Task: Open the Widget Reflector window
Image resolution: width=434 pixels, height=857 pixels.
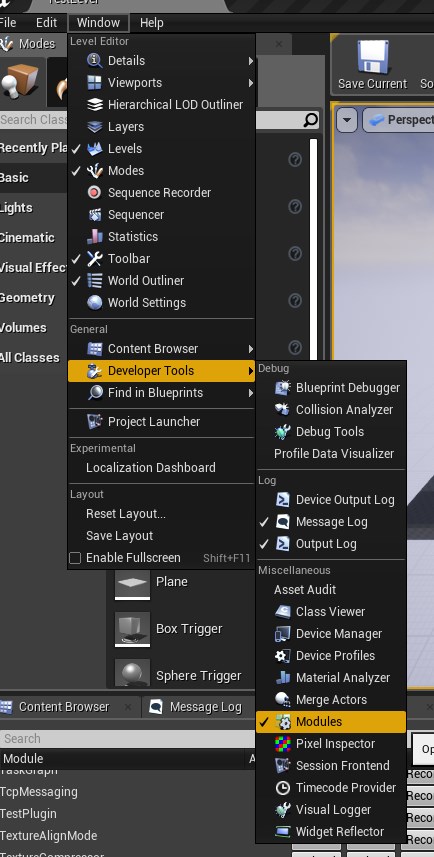Action: tap(331, 831)
